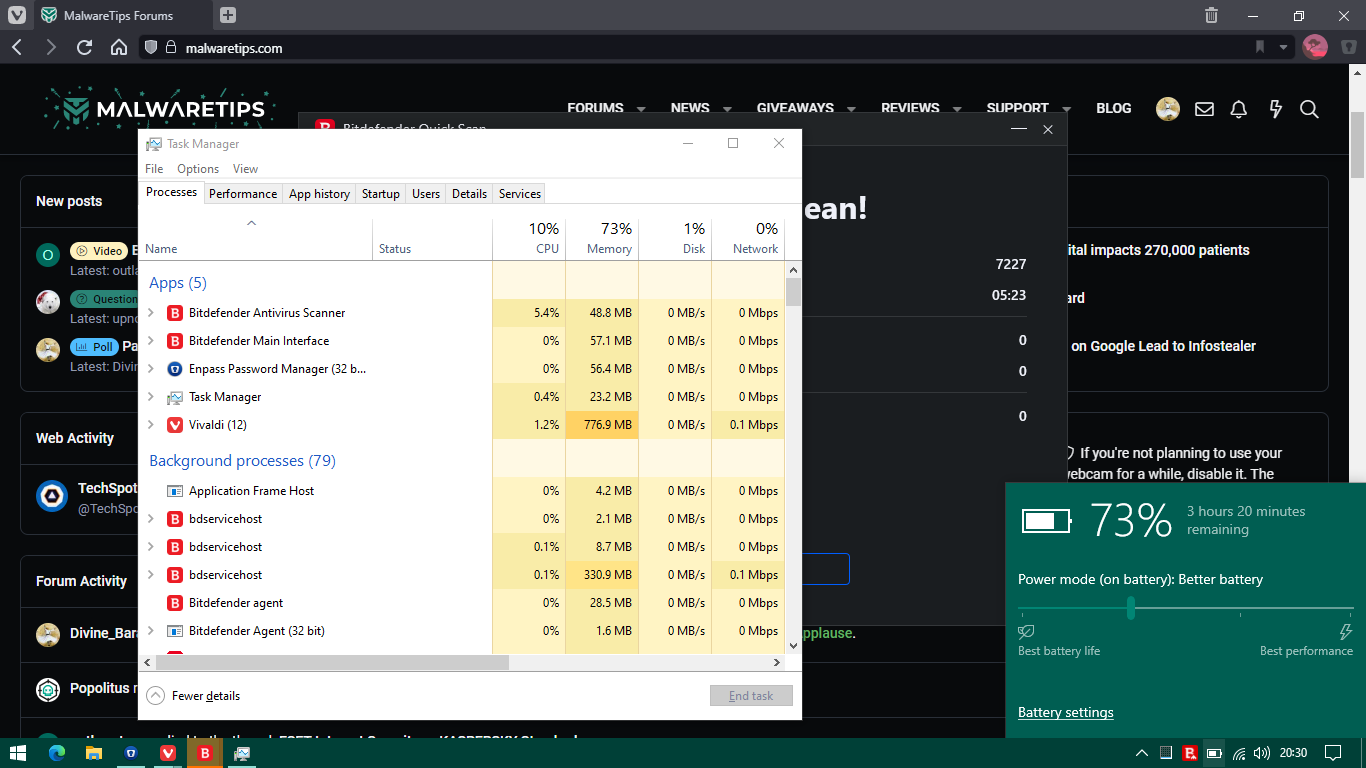The image size is (1366, 768).
Task: Open the MalwareTips inbox envelope icon
Action: point(1205,109)
